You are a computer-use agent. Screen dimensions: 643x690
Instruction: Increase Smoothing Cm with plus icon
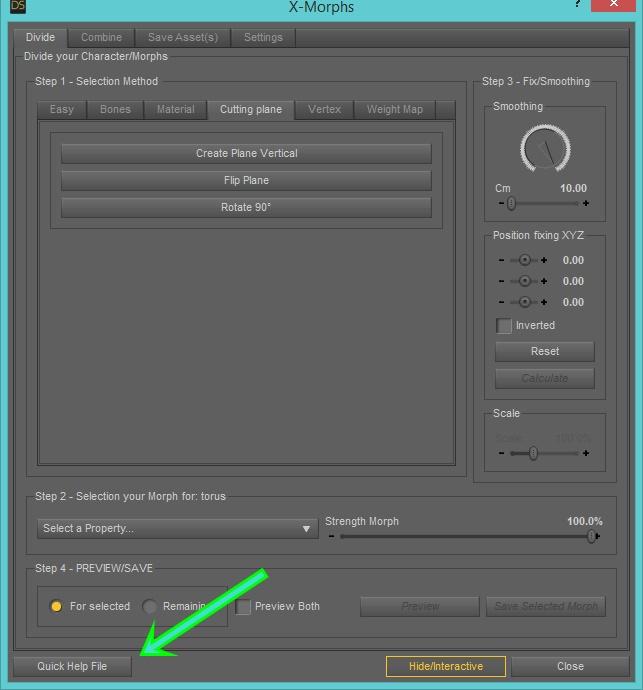point(586,203)
